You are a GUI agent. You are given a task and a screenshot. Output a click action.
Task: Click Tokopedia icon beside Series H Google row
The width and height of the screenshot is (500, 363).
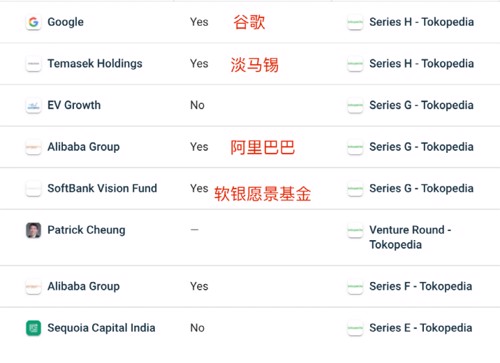(355, 22)
